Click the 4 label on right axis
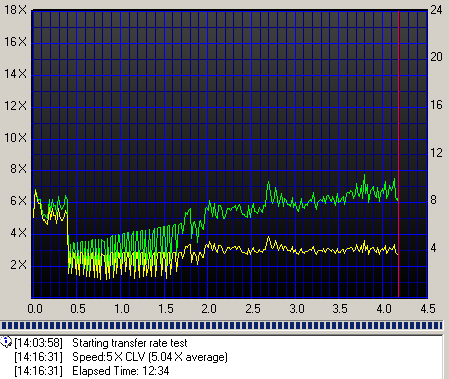Viewport: 449px width, 379px height. point(433,248)
